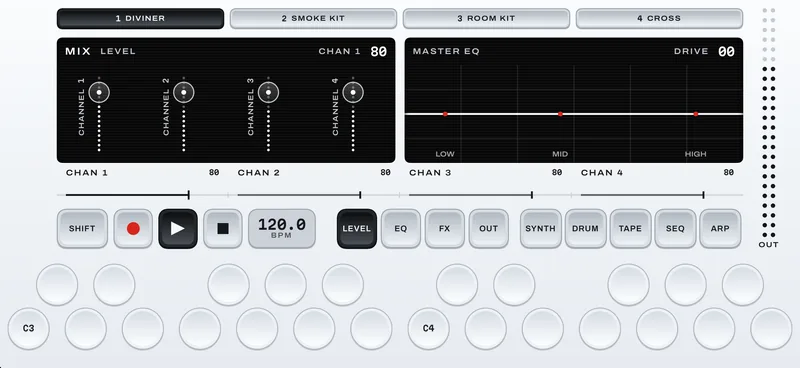Click the CHAN 3 horizontal slider handle
800x368 pixels.
pyautogui.click(x=532, y=195)
